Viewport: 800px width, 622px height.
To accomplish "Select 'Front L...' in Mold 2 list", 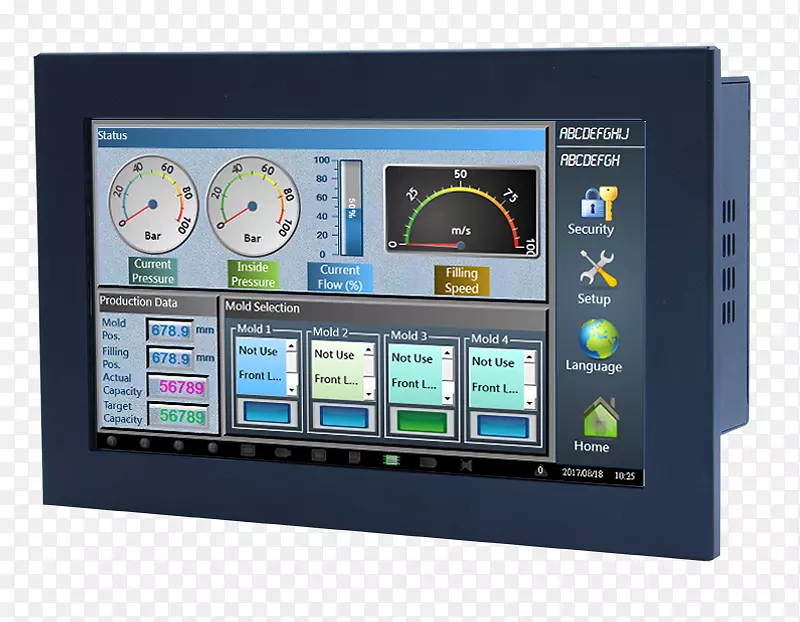I will coord(336,379).
